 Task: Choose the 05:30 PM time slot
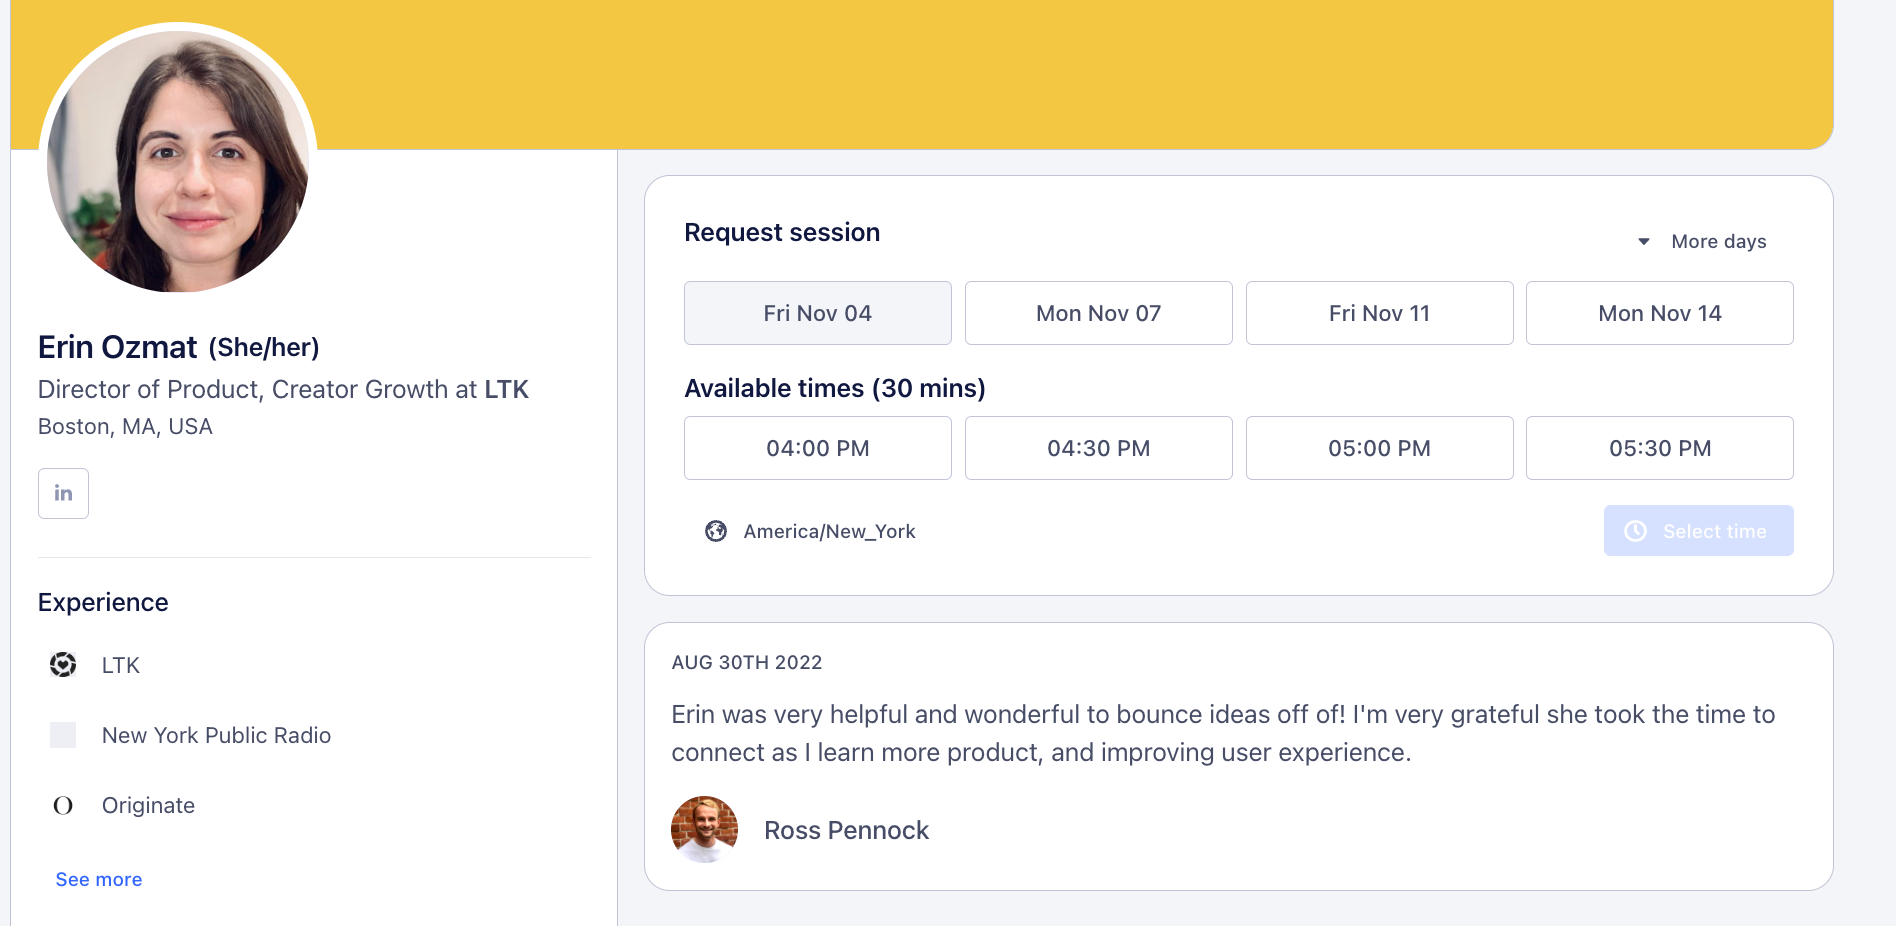pyautogui.click(x=1659, y=448)
